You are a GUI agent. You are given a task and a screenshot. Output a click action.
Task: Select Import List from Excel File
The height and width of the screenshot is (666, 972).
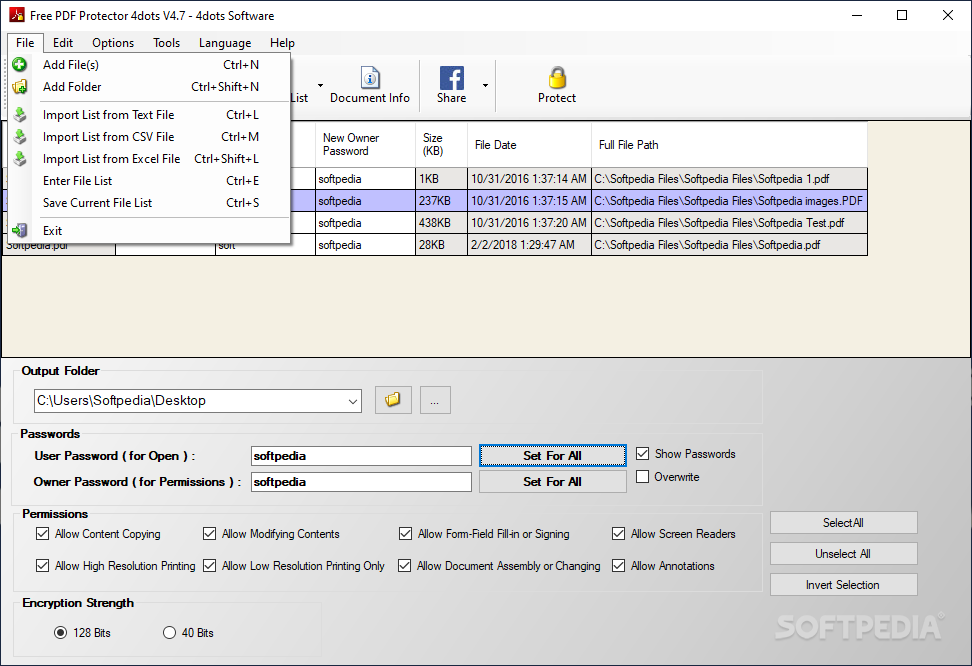point(149,159)
